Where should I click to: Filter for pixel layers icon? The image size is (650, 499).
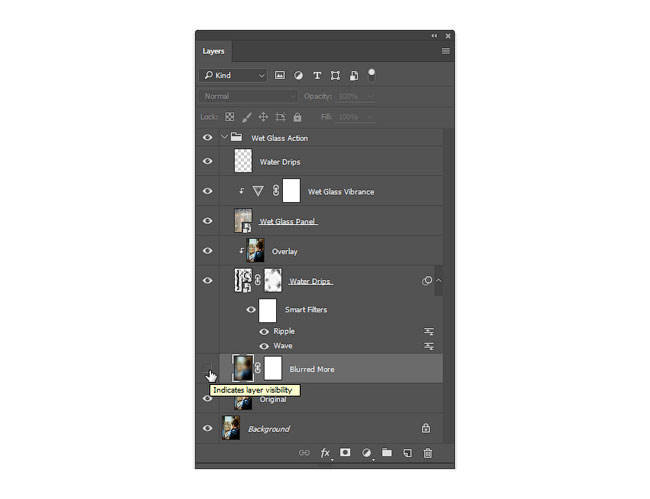tap(280, 75)
